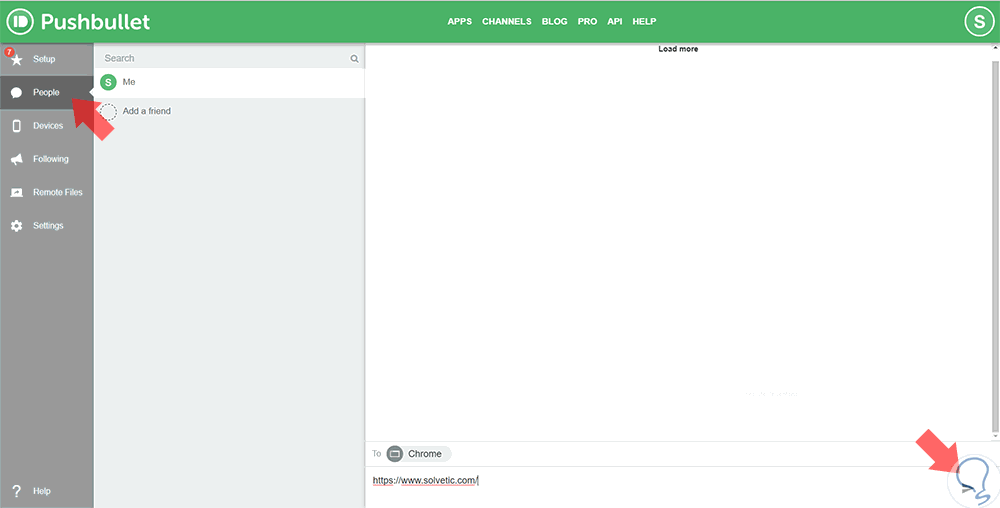Click the search magnifier icon

pyautogui.click(x=355, y=59)
